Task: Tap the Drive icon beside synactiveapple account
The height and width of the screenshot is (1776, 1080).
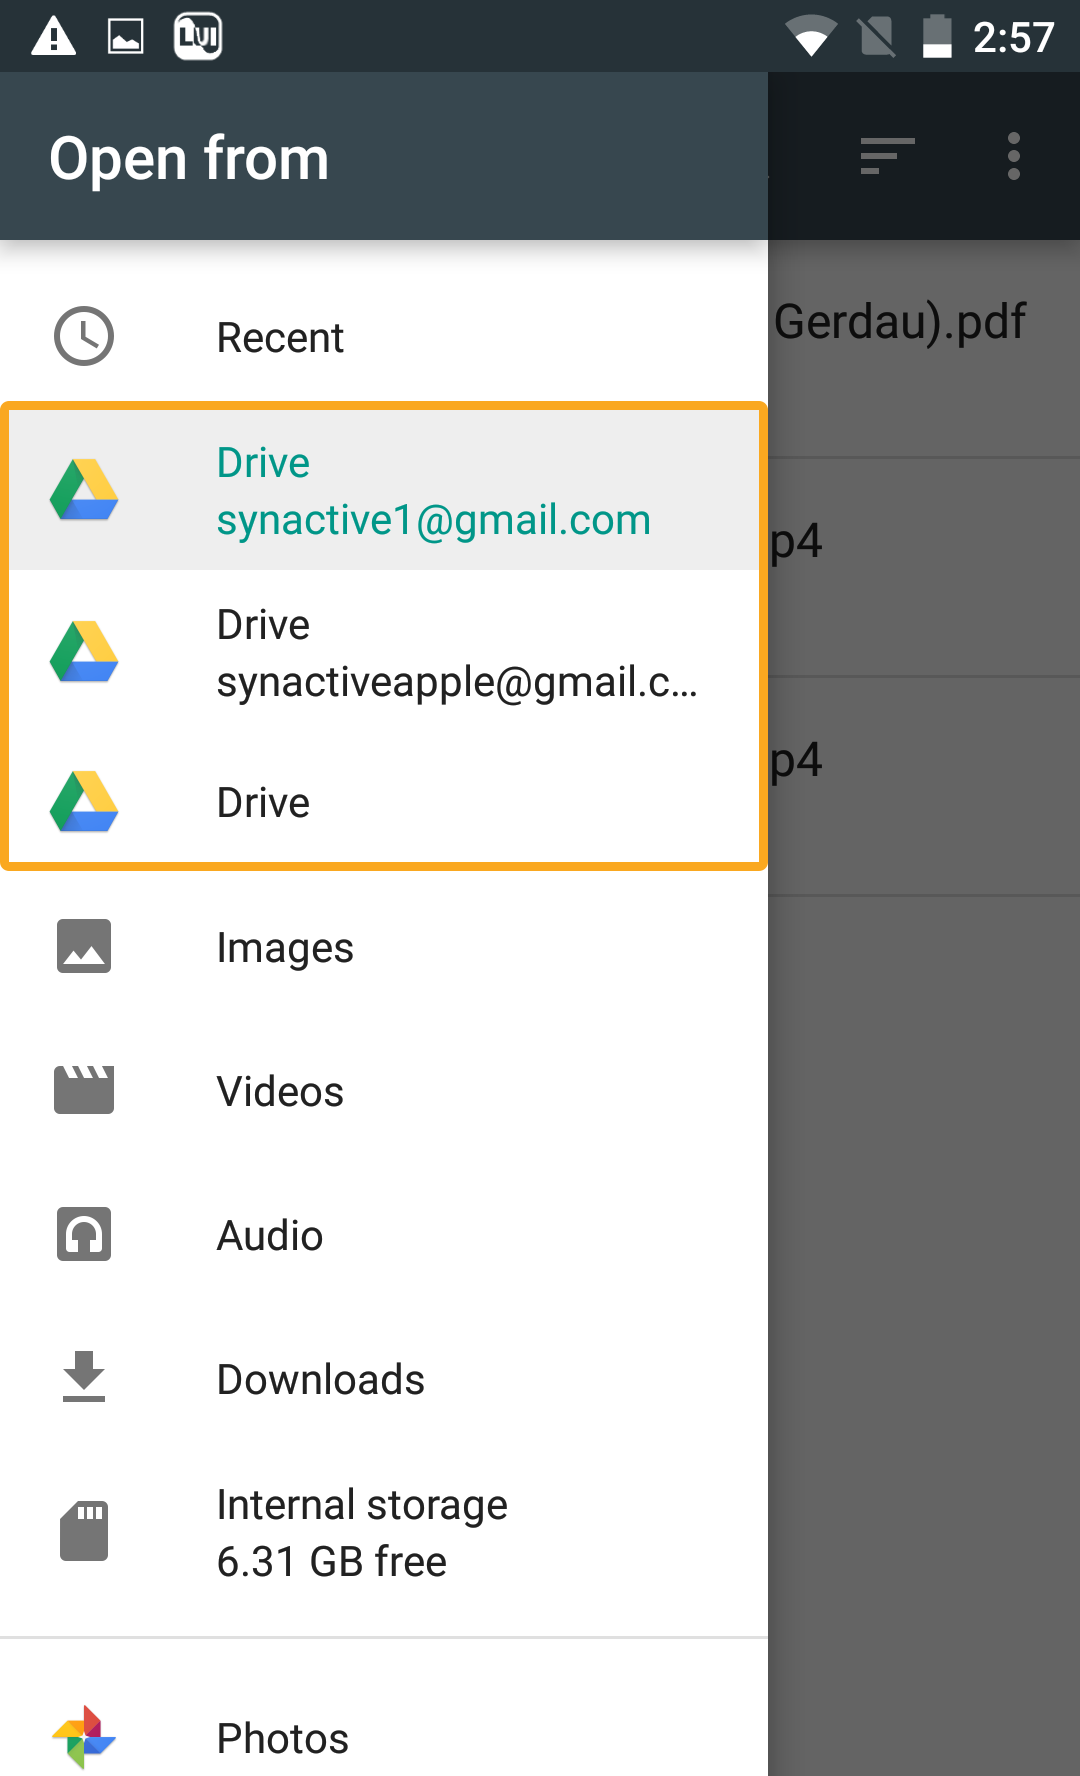Action: click(84, 652)
